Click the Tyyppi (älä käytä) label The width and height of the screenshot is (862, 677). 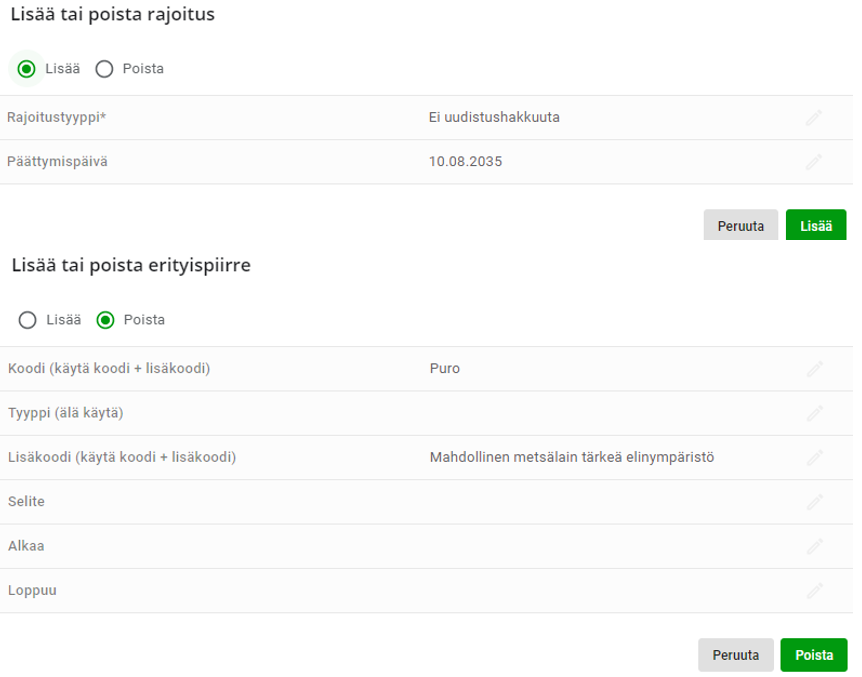pyautogui.click(x=65, y=413)
